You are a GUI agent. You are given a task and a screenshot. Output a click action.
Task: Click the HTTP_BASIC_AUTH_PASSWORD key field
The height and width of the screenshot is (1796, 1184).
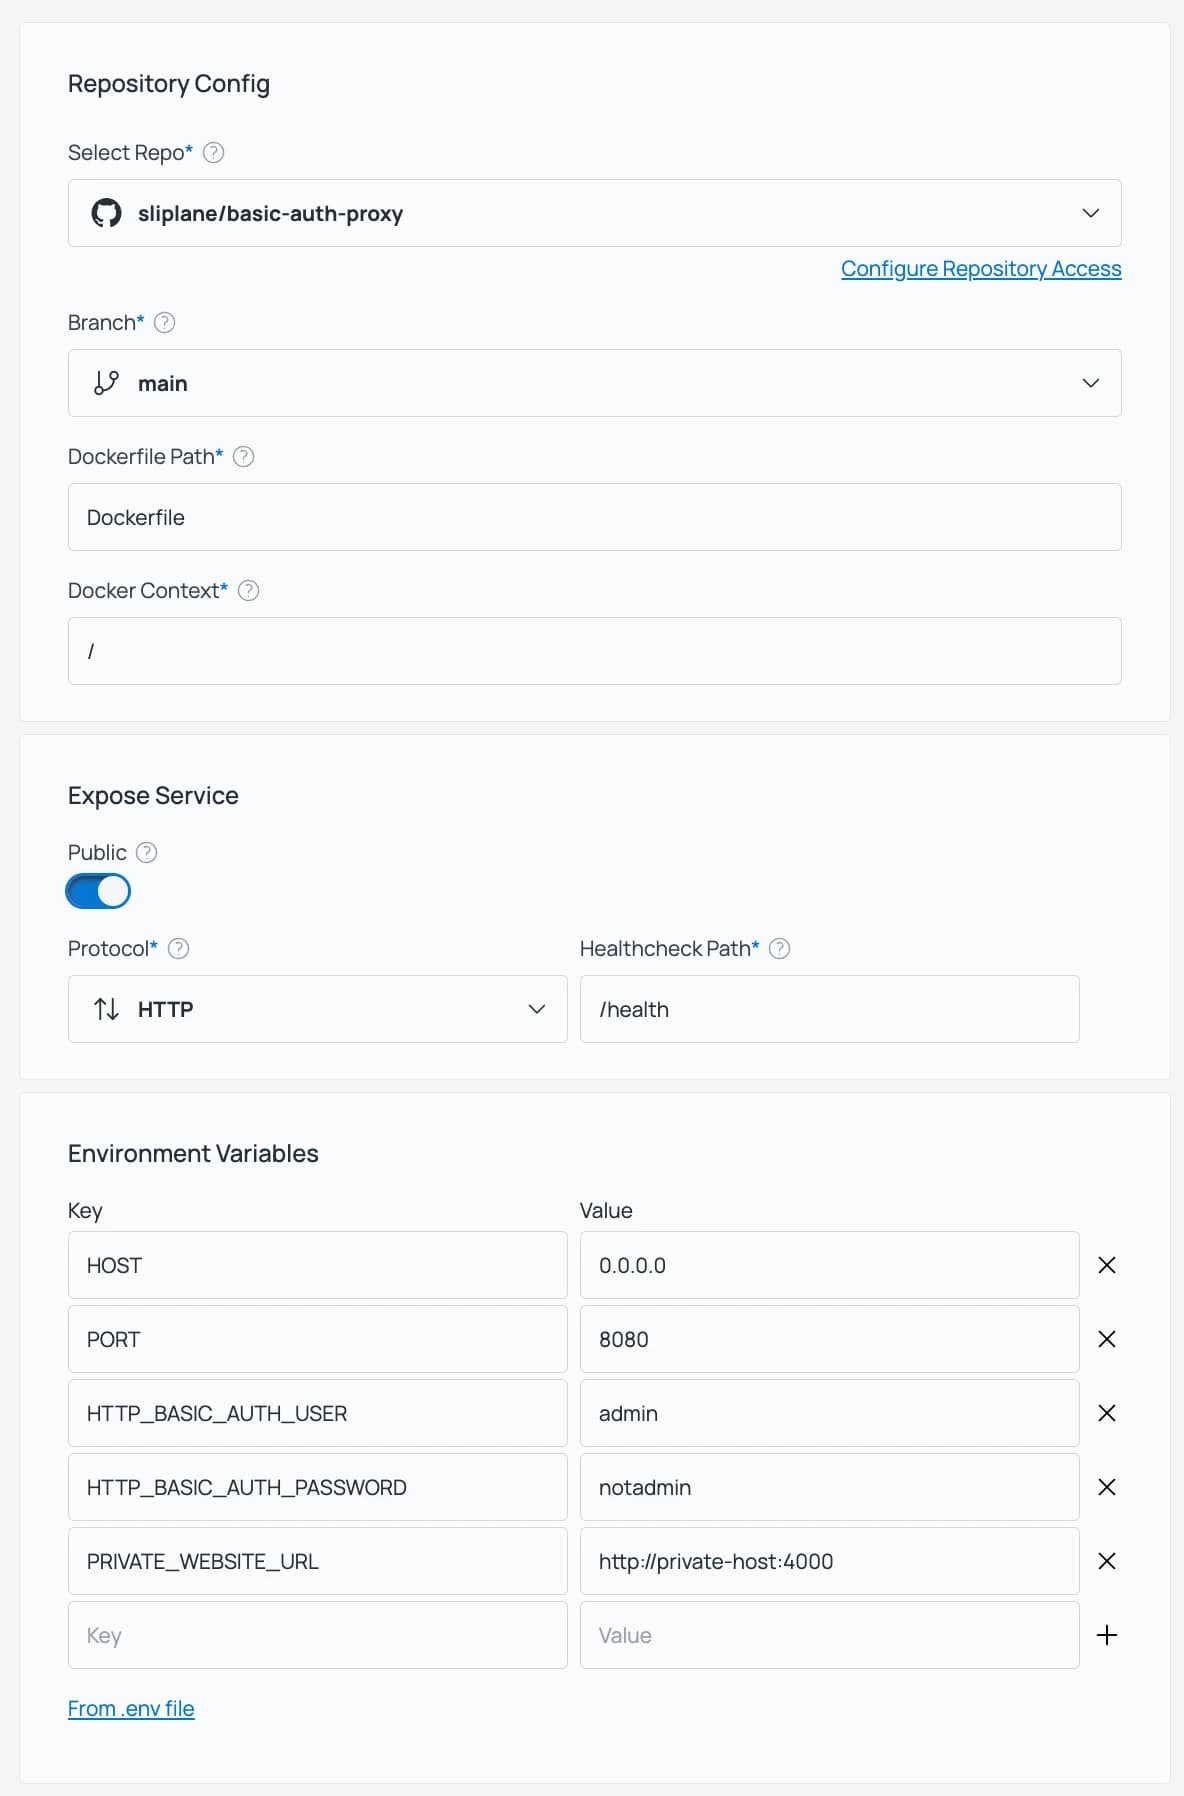318,1487
